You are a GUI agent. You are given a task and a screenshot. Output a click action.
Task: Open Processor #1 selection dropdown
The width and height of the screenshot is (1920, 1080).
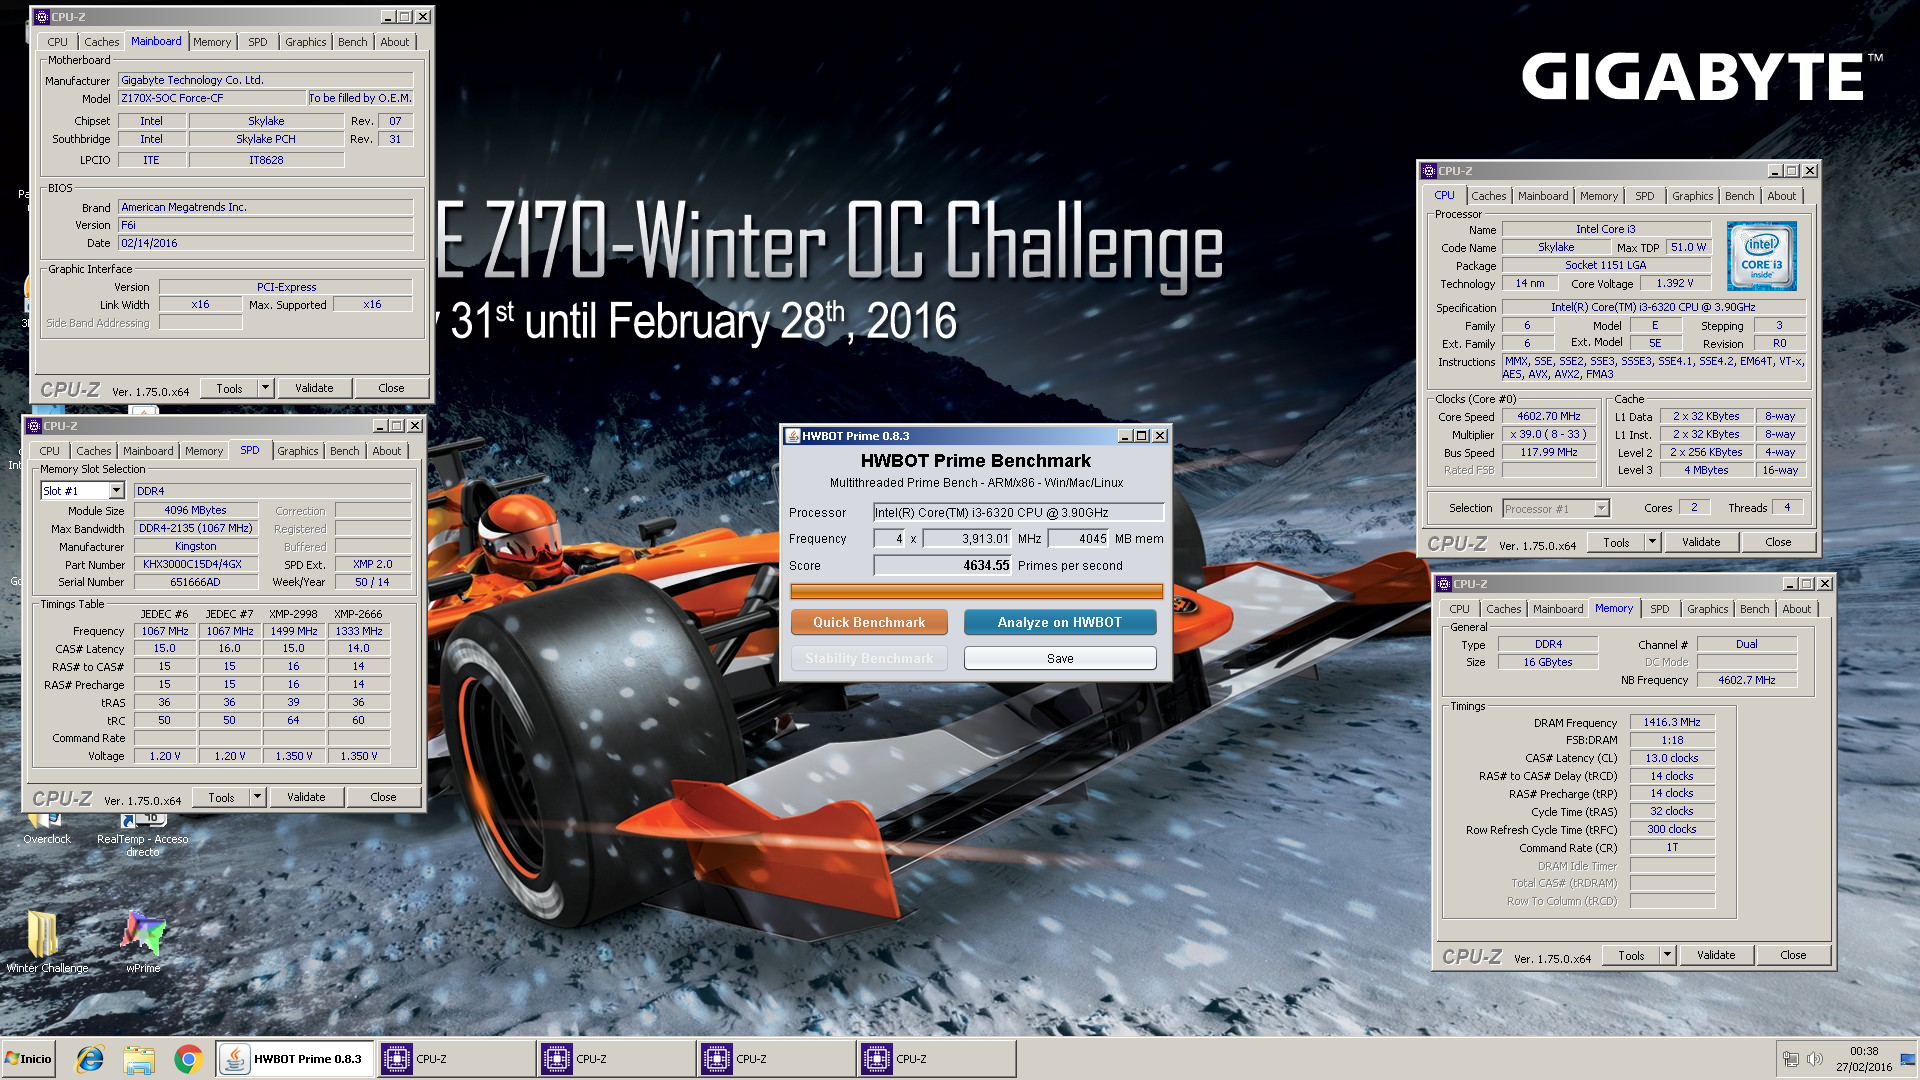click(x=1601, y=509)
